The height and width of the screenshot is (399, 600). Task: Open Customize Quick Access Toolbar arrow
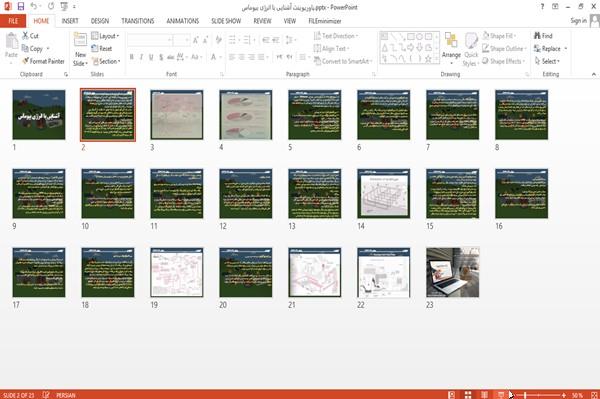coord(74,7)
